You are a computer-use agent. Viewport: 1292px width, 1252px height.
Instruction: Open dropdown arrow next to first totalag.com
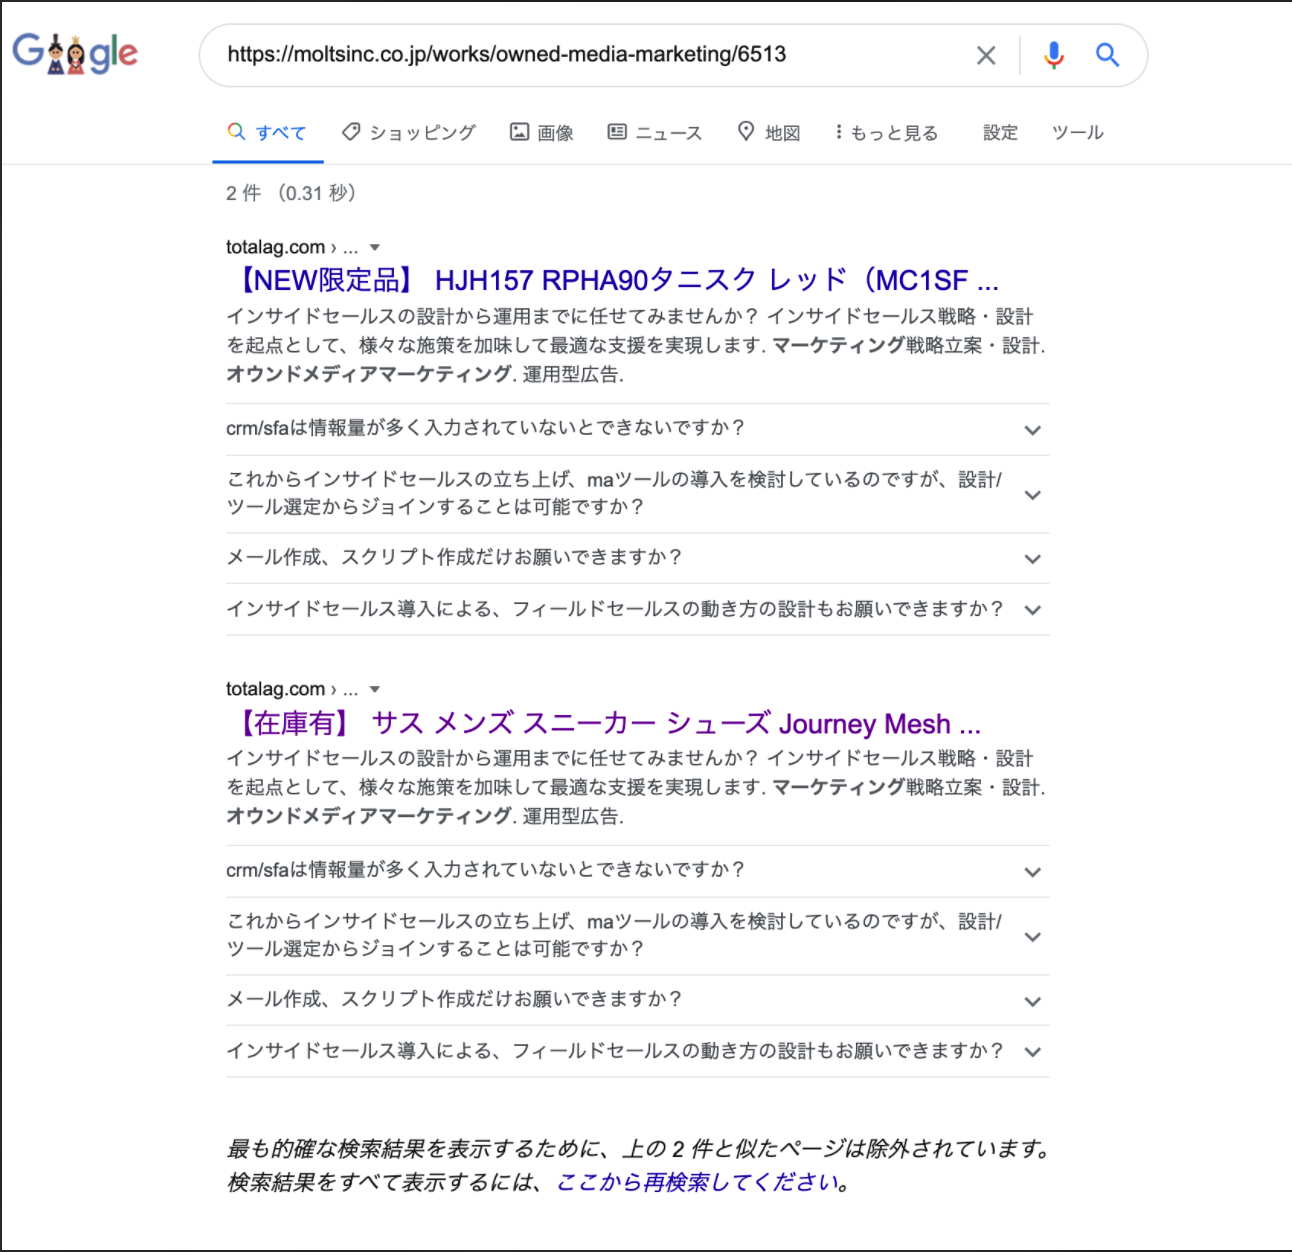click(375, 247)
